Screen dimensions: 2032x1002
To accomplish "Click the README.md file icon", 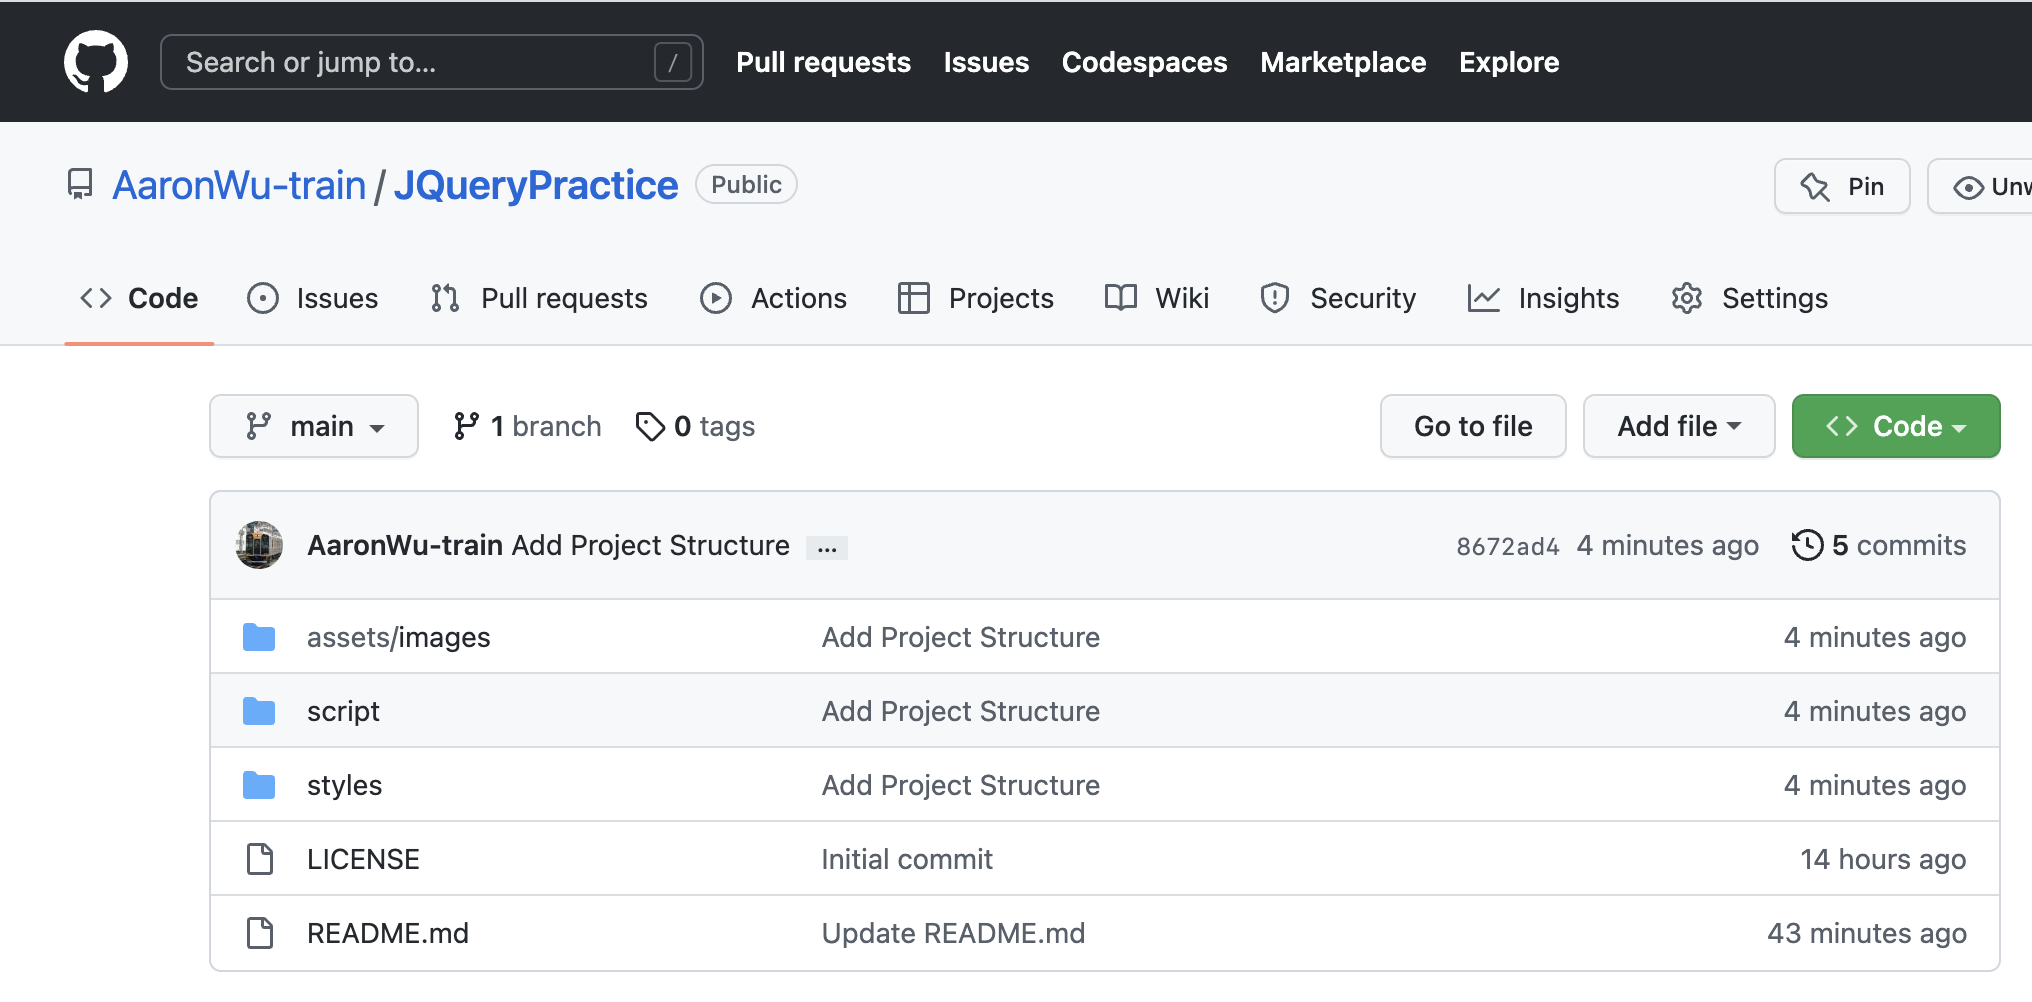I will (260, 933).
